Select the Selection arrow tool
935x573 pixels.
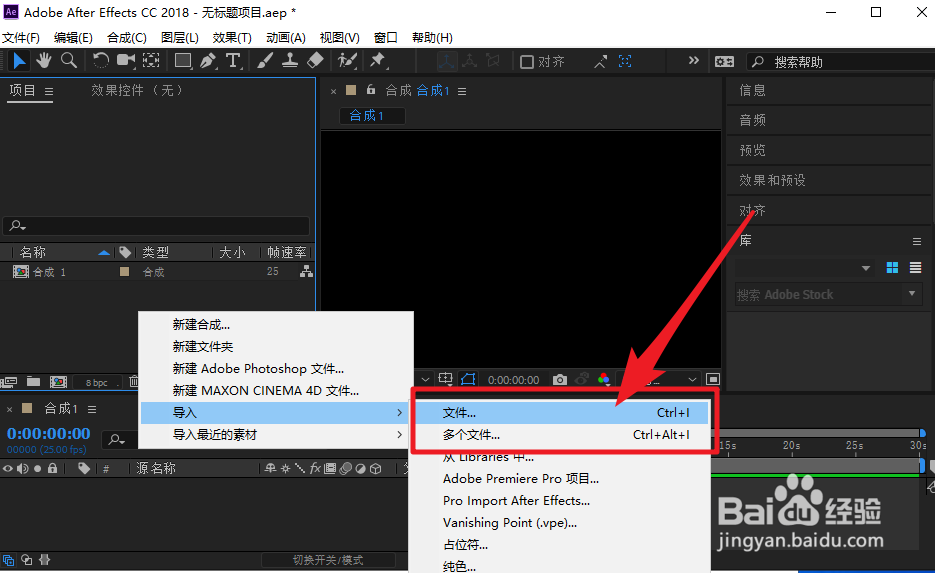[x=18, y=61]
